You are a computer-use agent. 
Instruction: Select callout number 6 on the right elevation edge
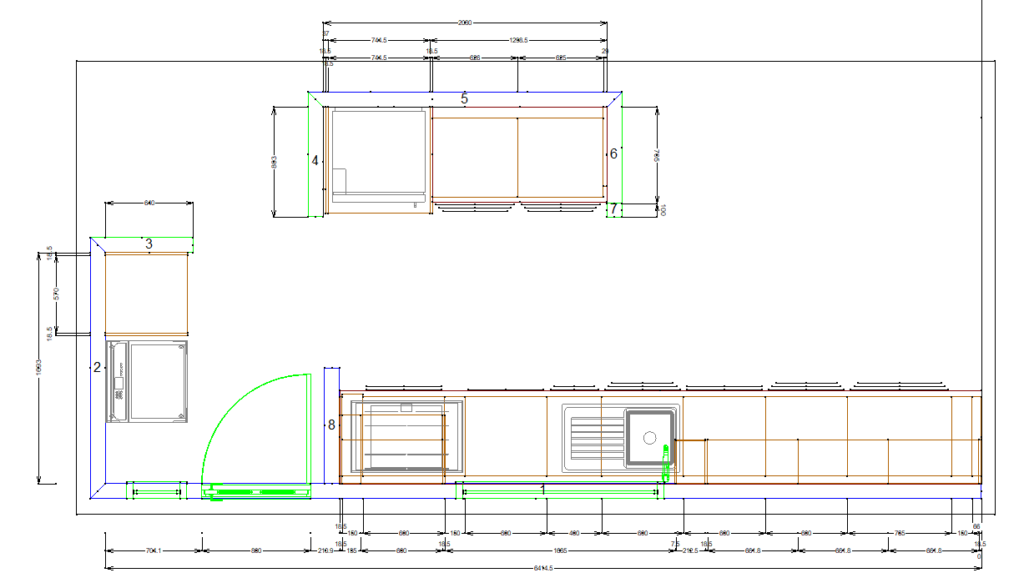coord(613,153)
